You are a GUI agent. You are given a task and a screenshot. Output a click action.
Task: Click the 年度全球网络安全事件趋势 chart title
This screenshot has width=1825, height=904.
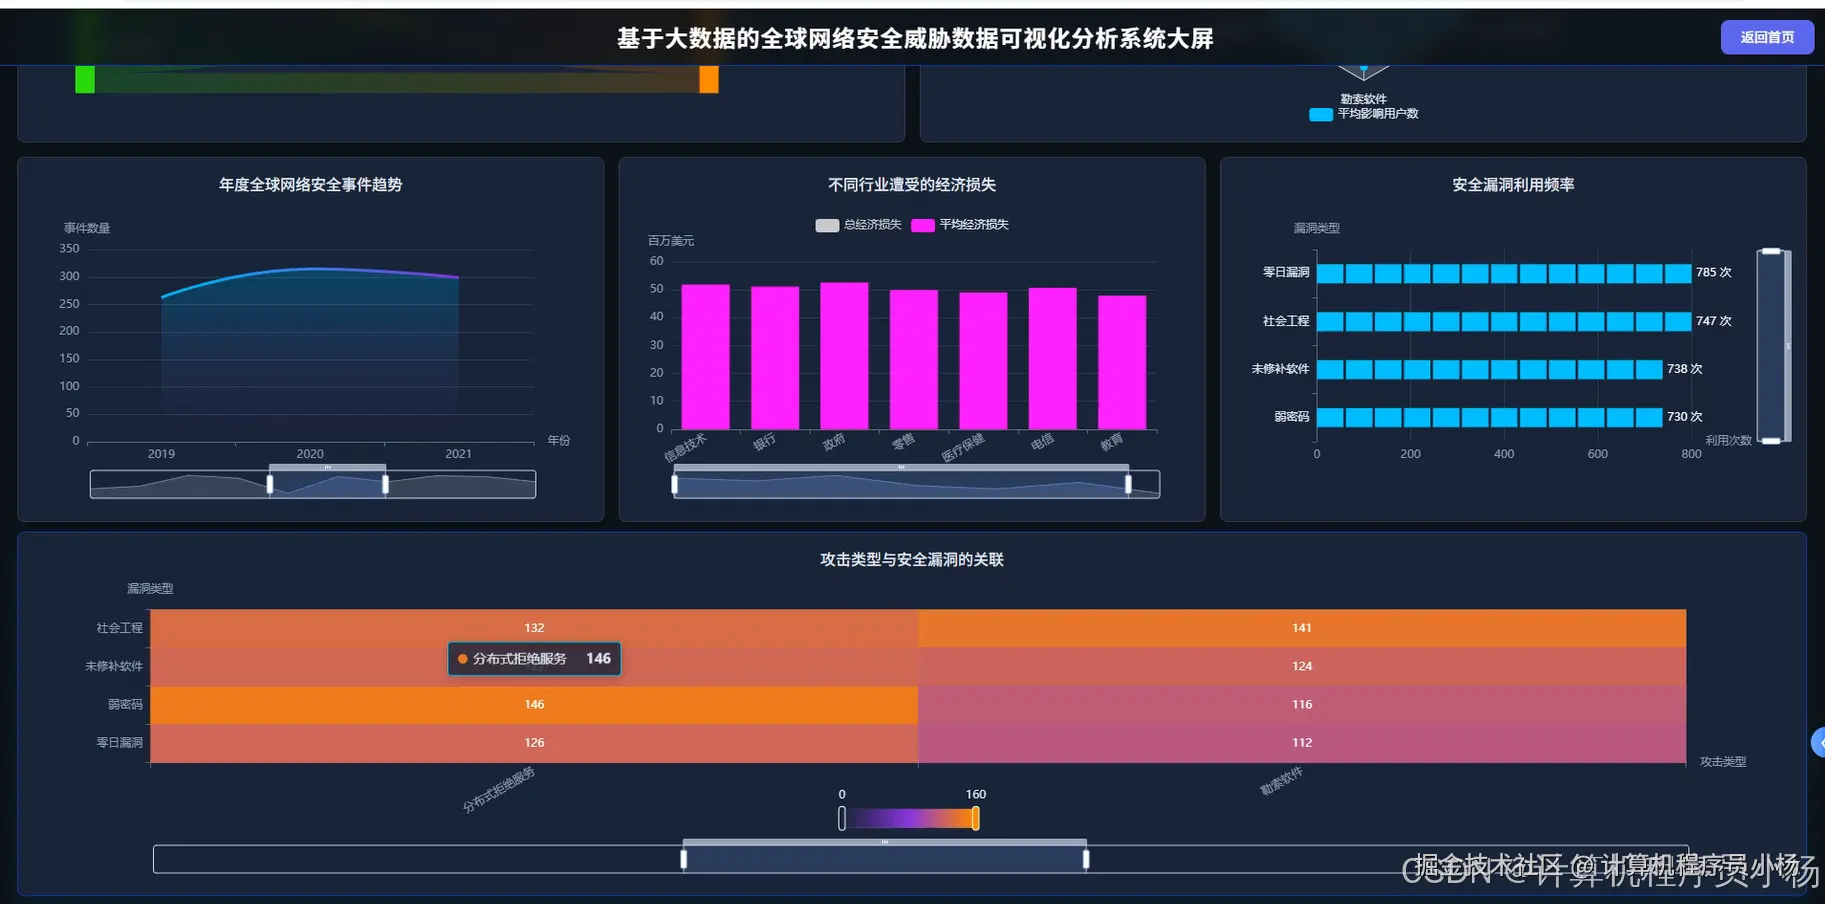pyautogui.click(x=311, y=185)
